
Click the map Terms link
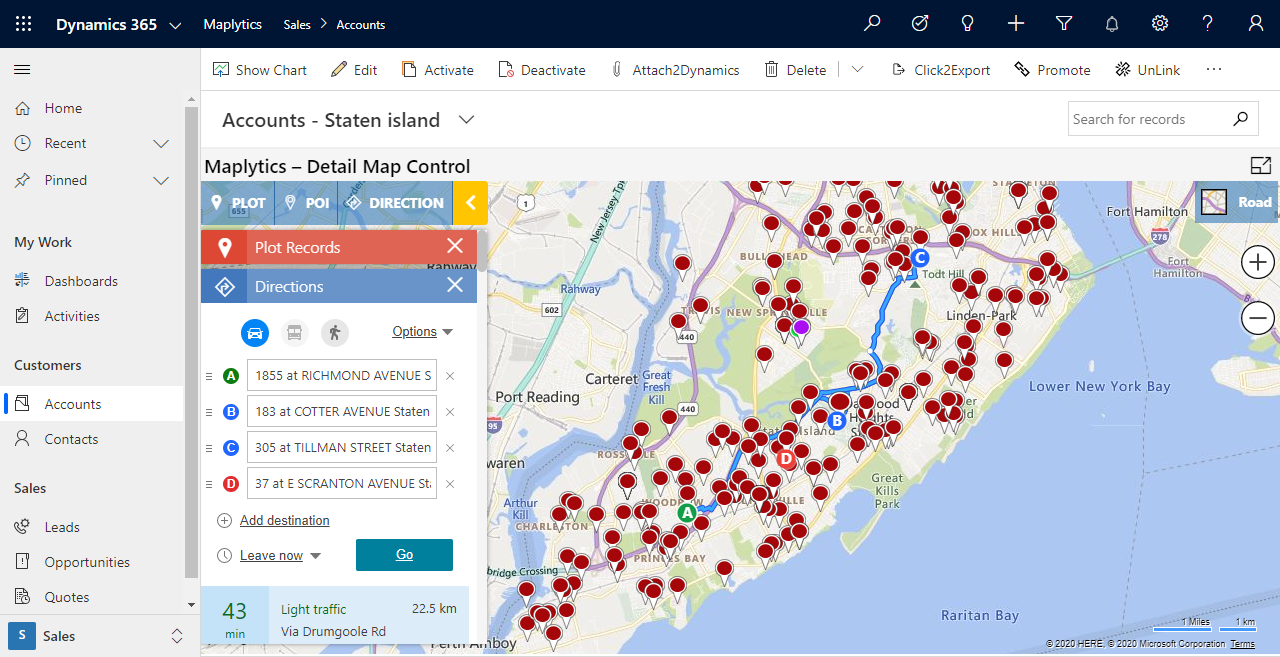[1243, 644]
